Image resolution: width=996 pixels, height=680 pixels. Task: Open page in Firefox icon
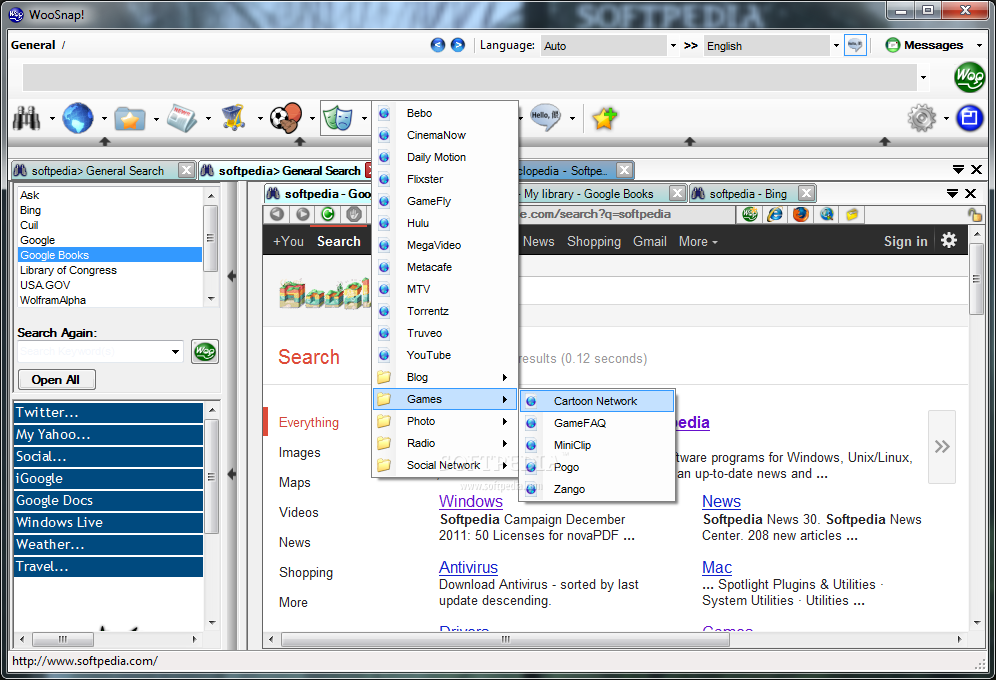pyautogui.click(x=800, y=215)
